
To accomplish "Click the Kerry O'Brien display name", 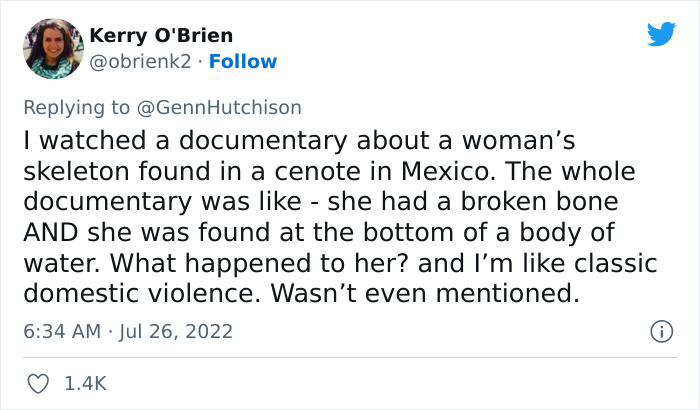I will click(x=161, y=36).
